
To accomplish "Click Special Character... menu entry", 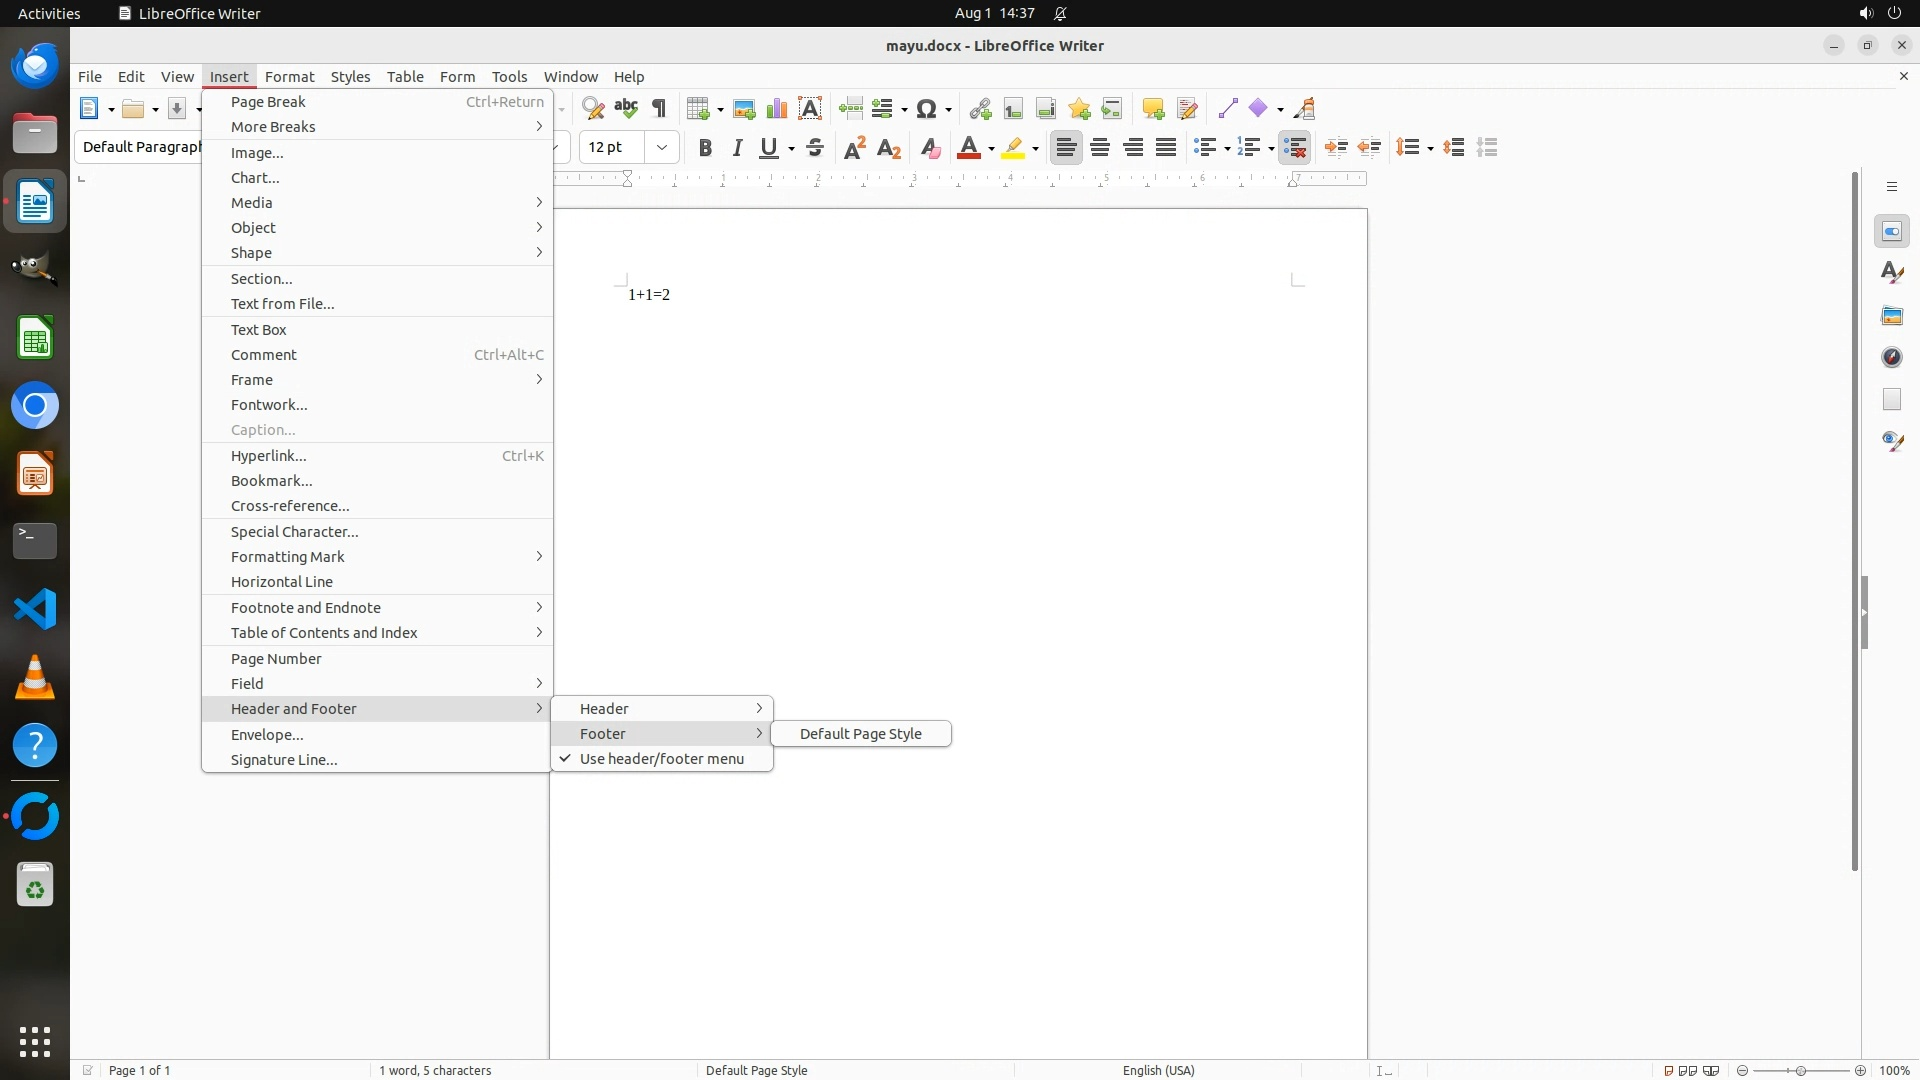I will [294, 532].
